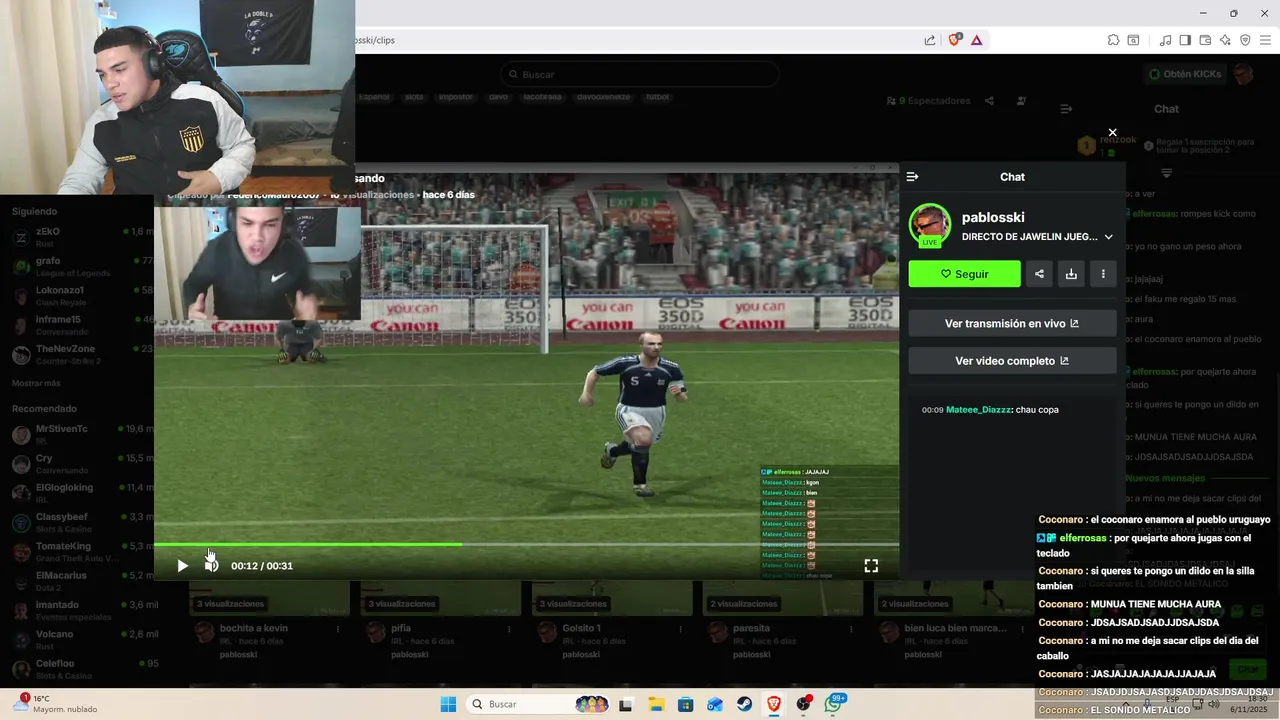Open user account avatar menu

coord(1243,74)
